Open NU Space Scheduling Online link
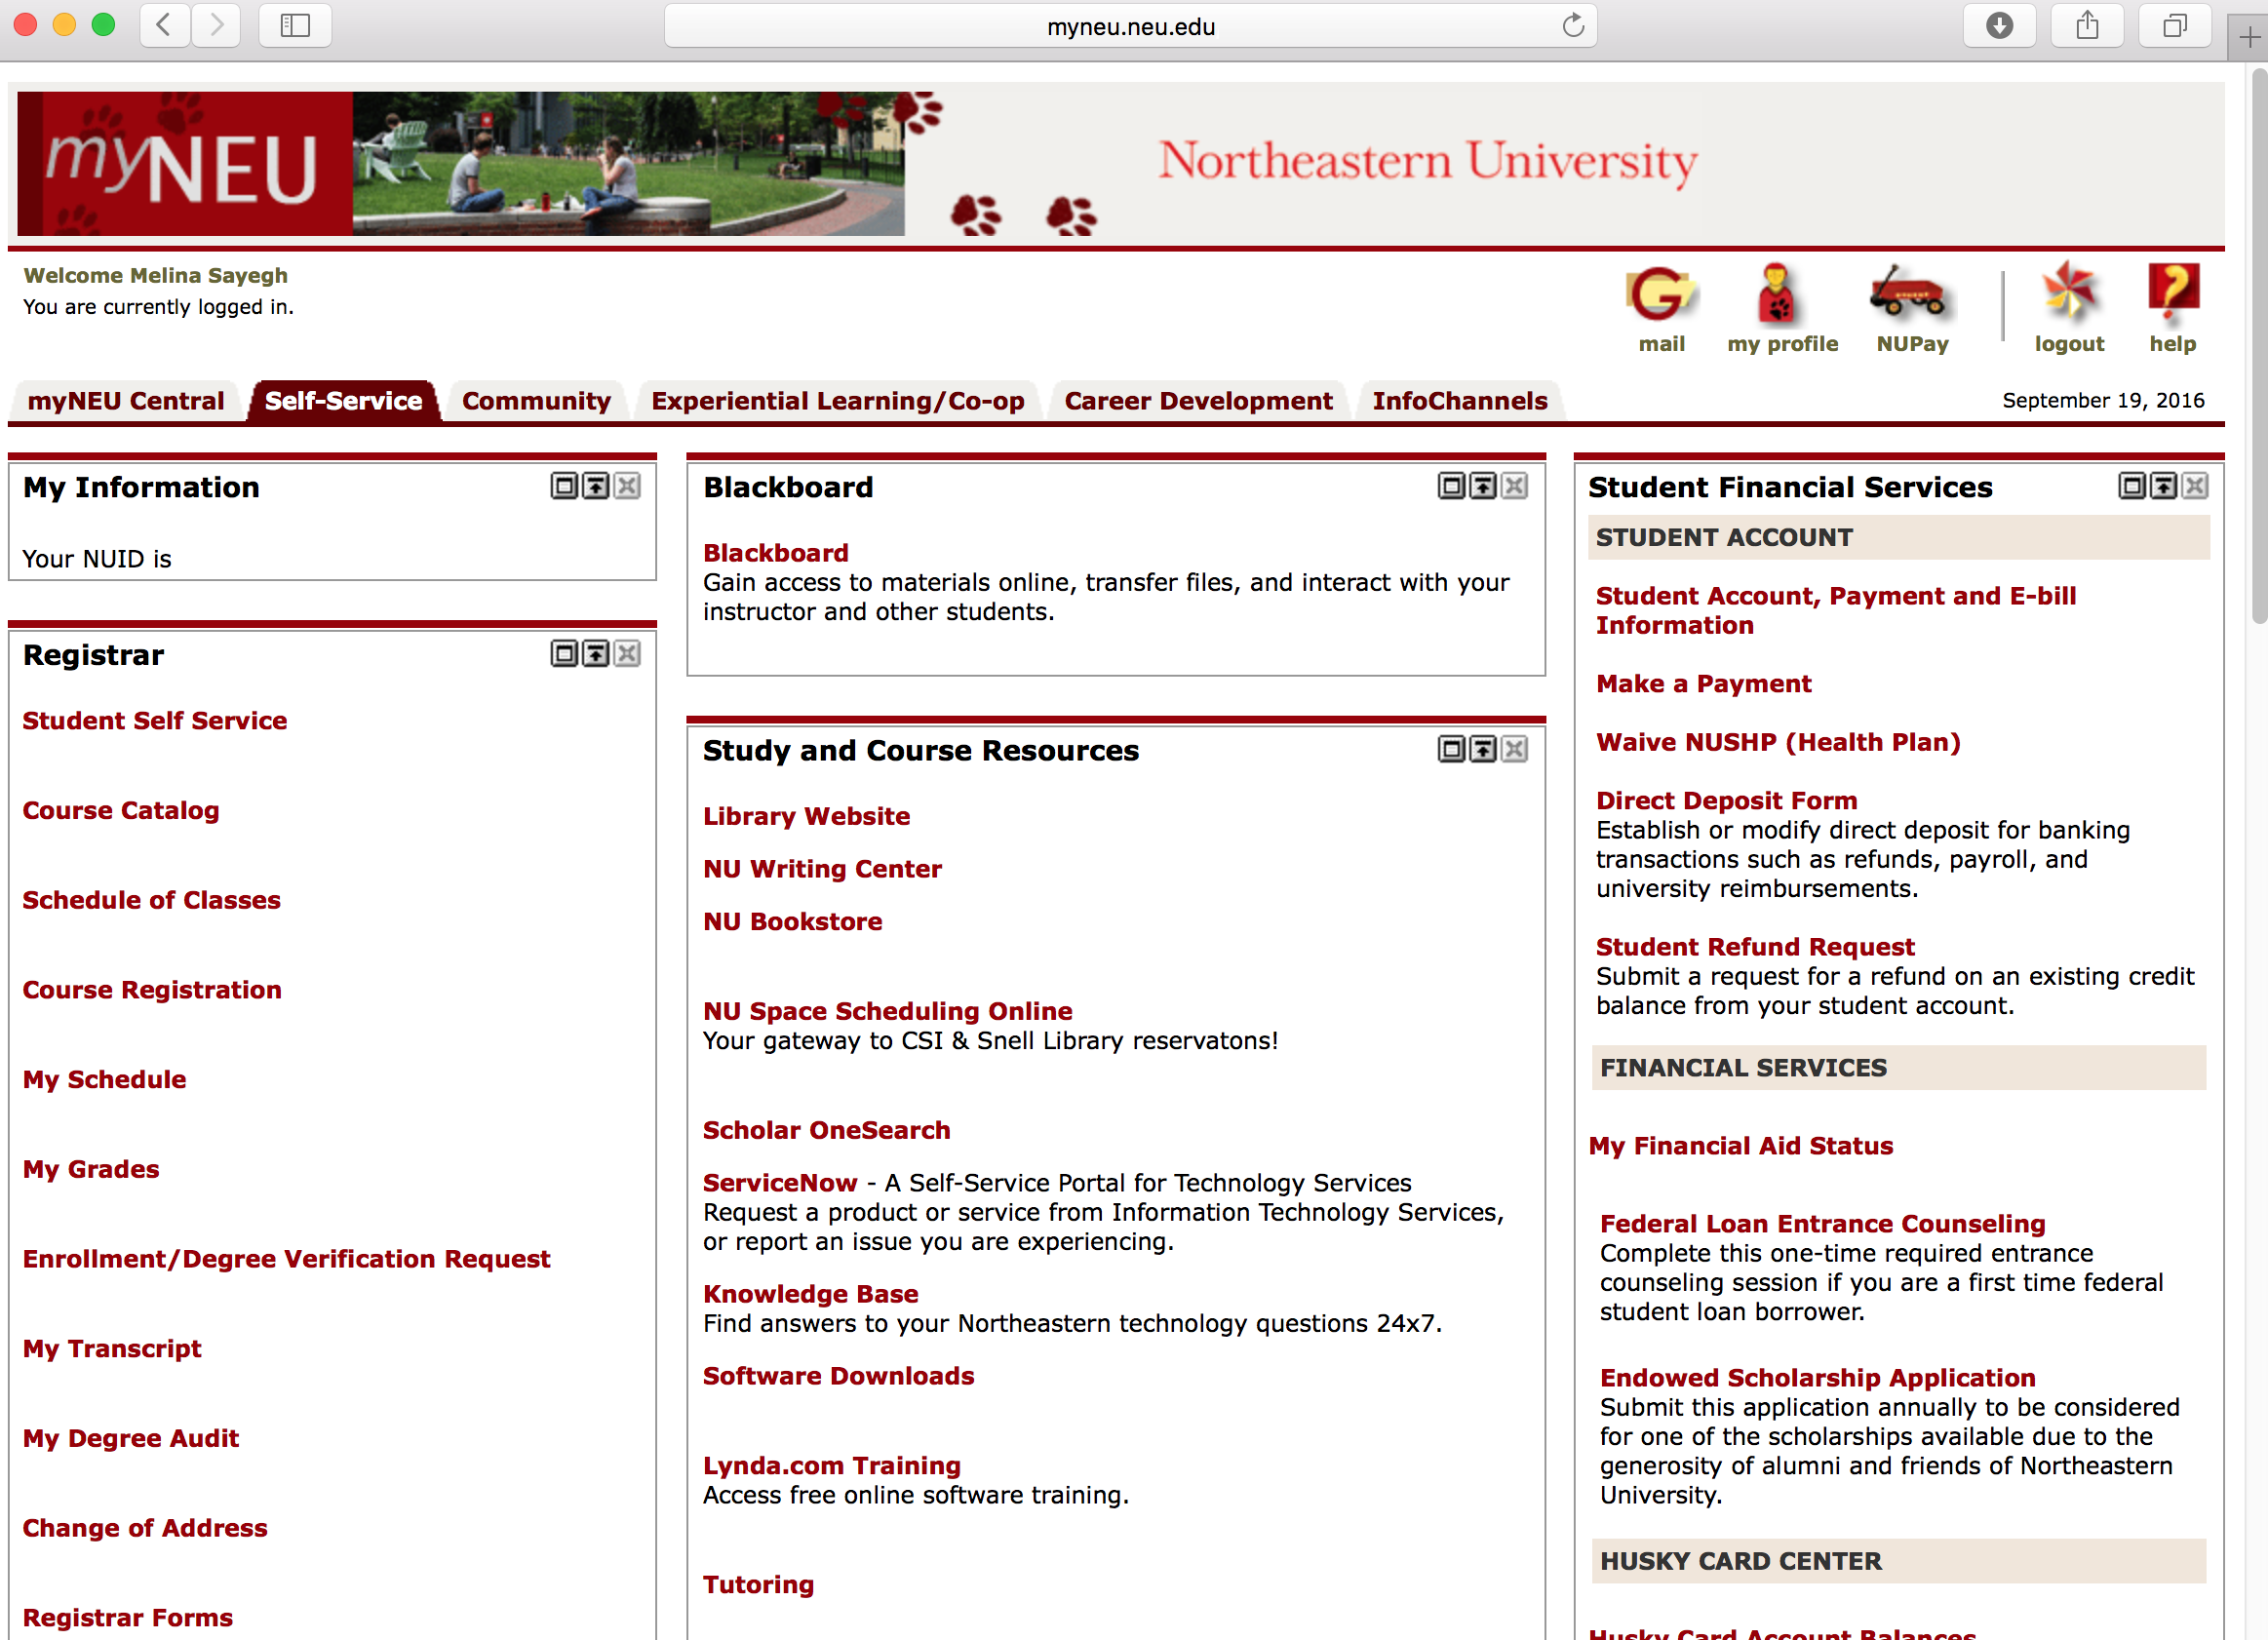The image size is (2268, 1640). pyautogui.click(x=888, y=1012)
